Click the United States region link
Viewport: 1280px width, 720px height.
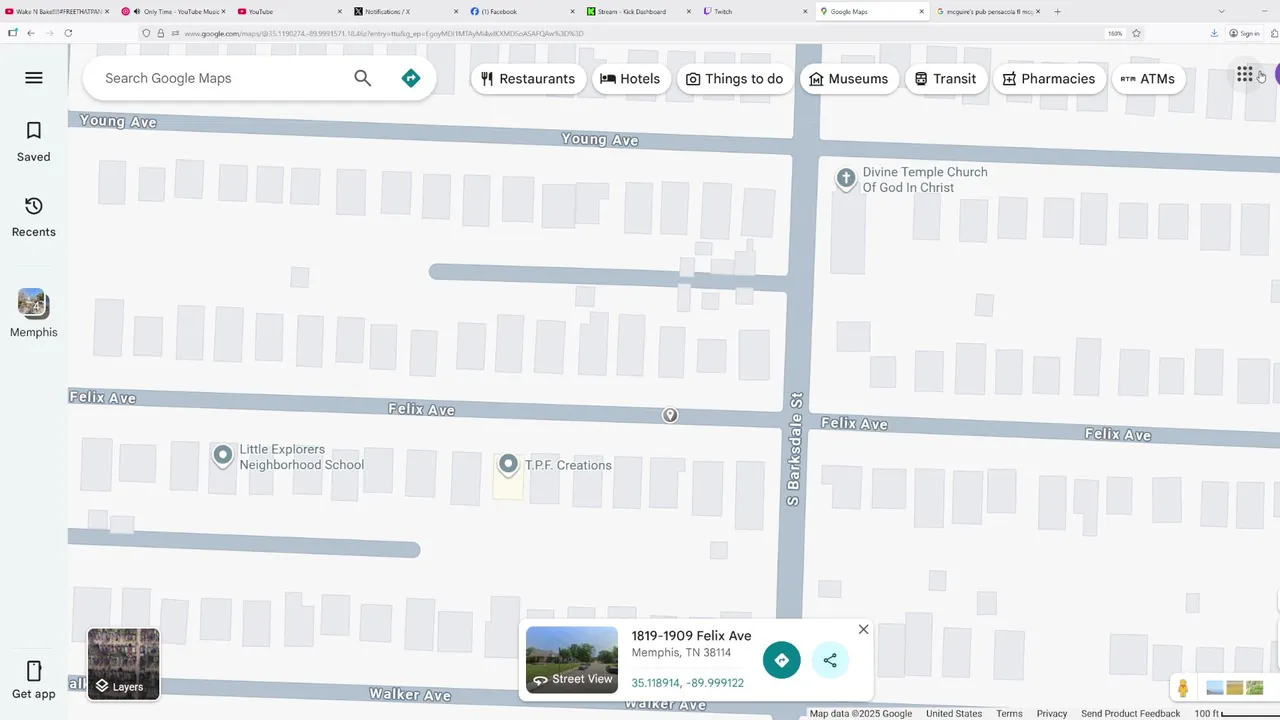954,714
